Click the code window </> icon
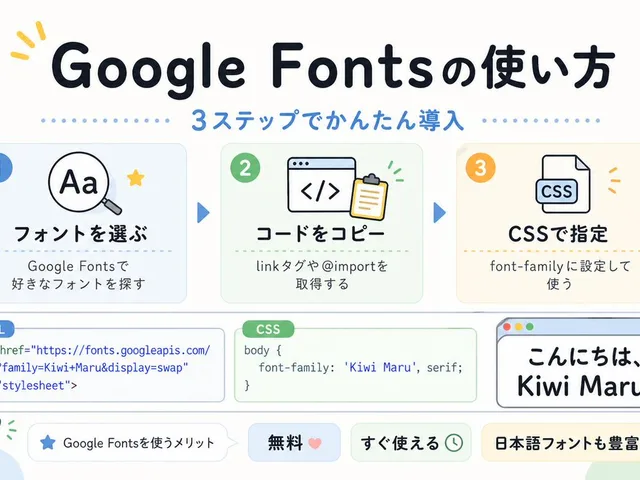This screenshot has width=640, height=480. pos(321,185)
